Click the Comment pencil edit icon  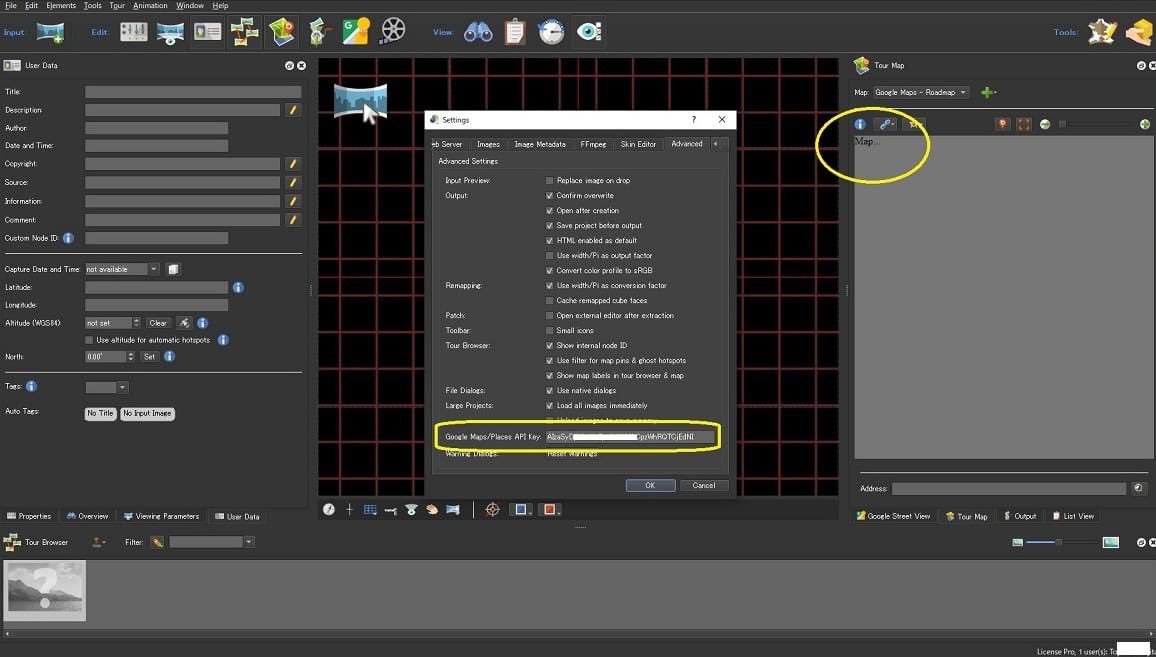[293, 220]
